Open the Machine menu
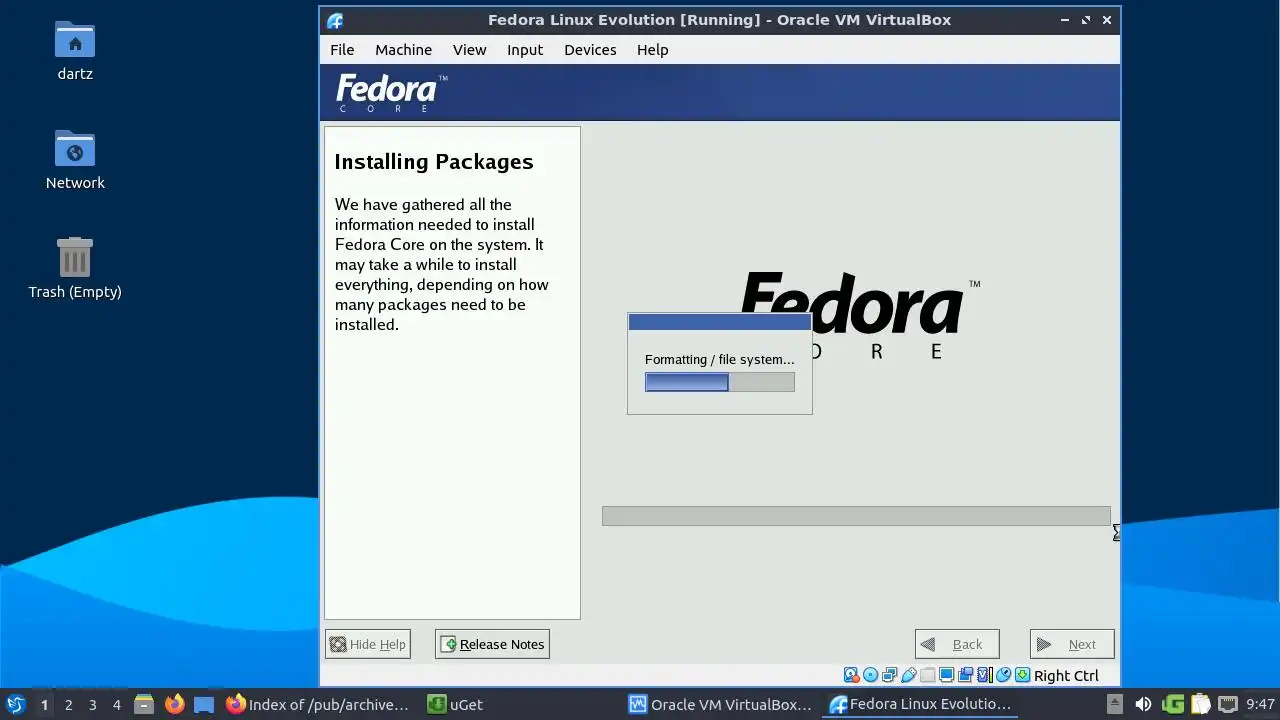Screen dimensions: 1280x720 click(403, 50)
